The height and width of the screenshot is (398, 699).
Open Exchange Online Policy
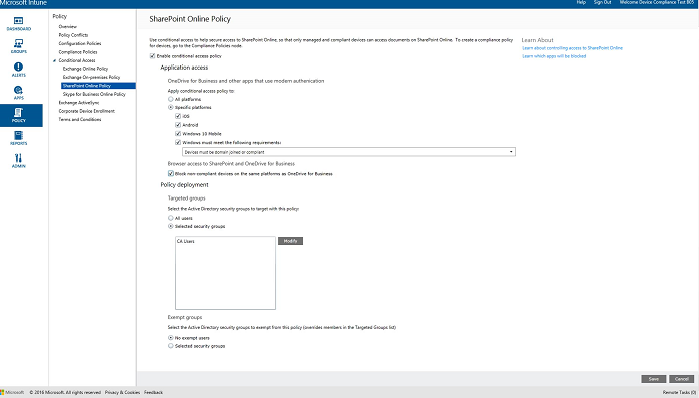85,69
